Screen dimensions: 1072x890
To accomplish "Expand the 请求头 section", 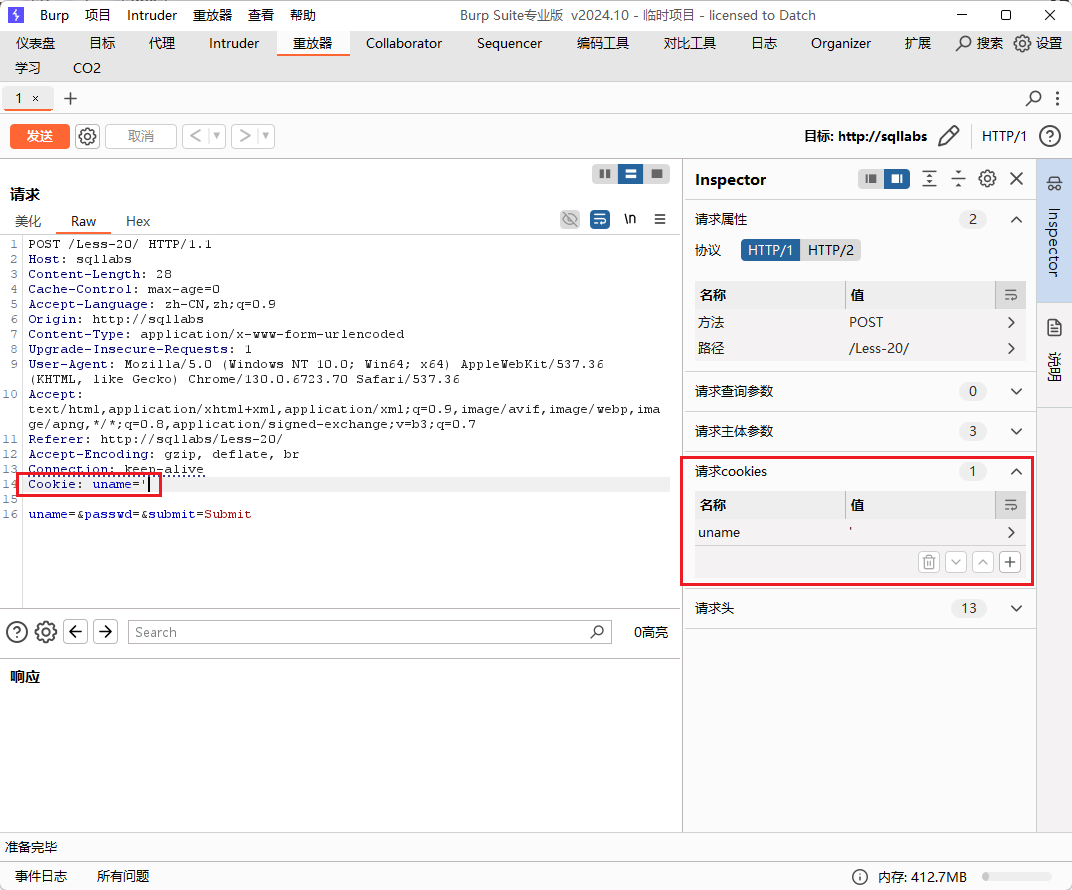I will (1016, 608).
